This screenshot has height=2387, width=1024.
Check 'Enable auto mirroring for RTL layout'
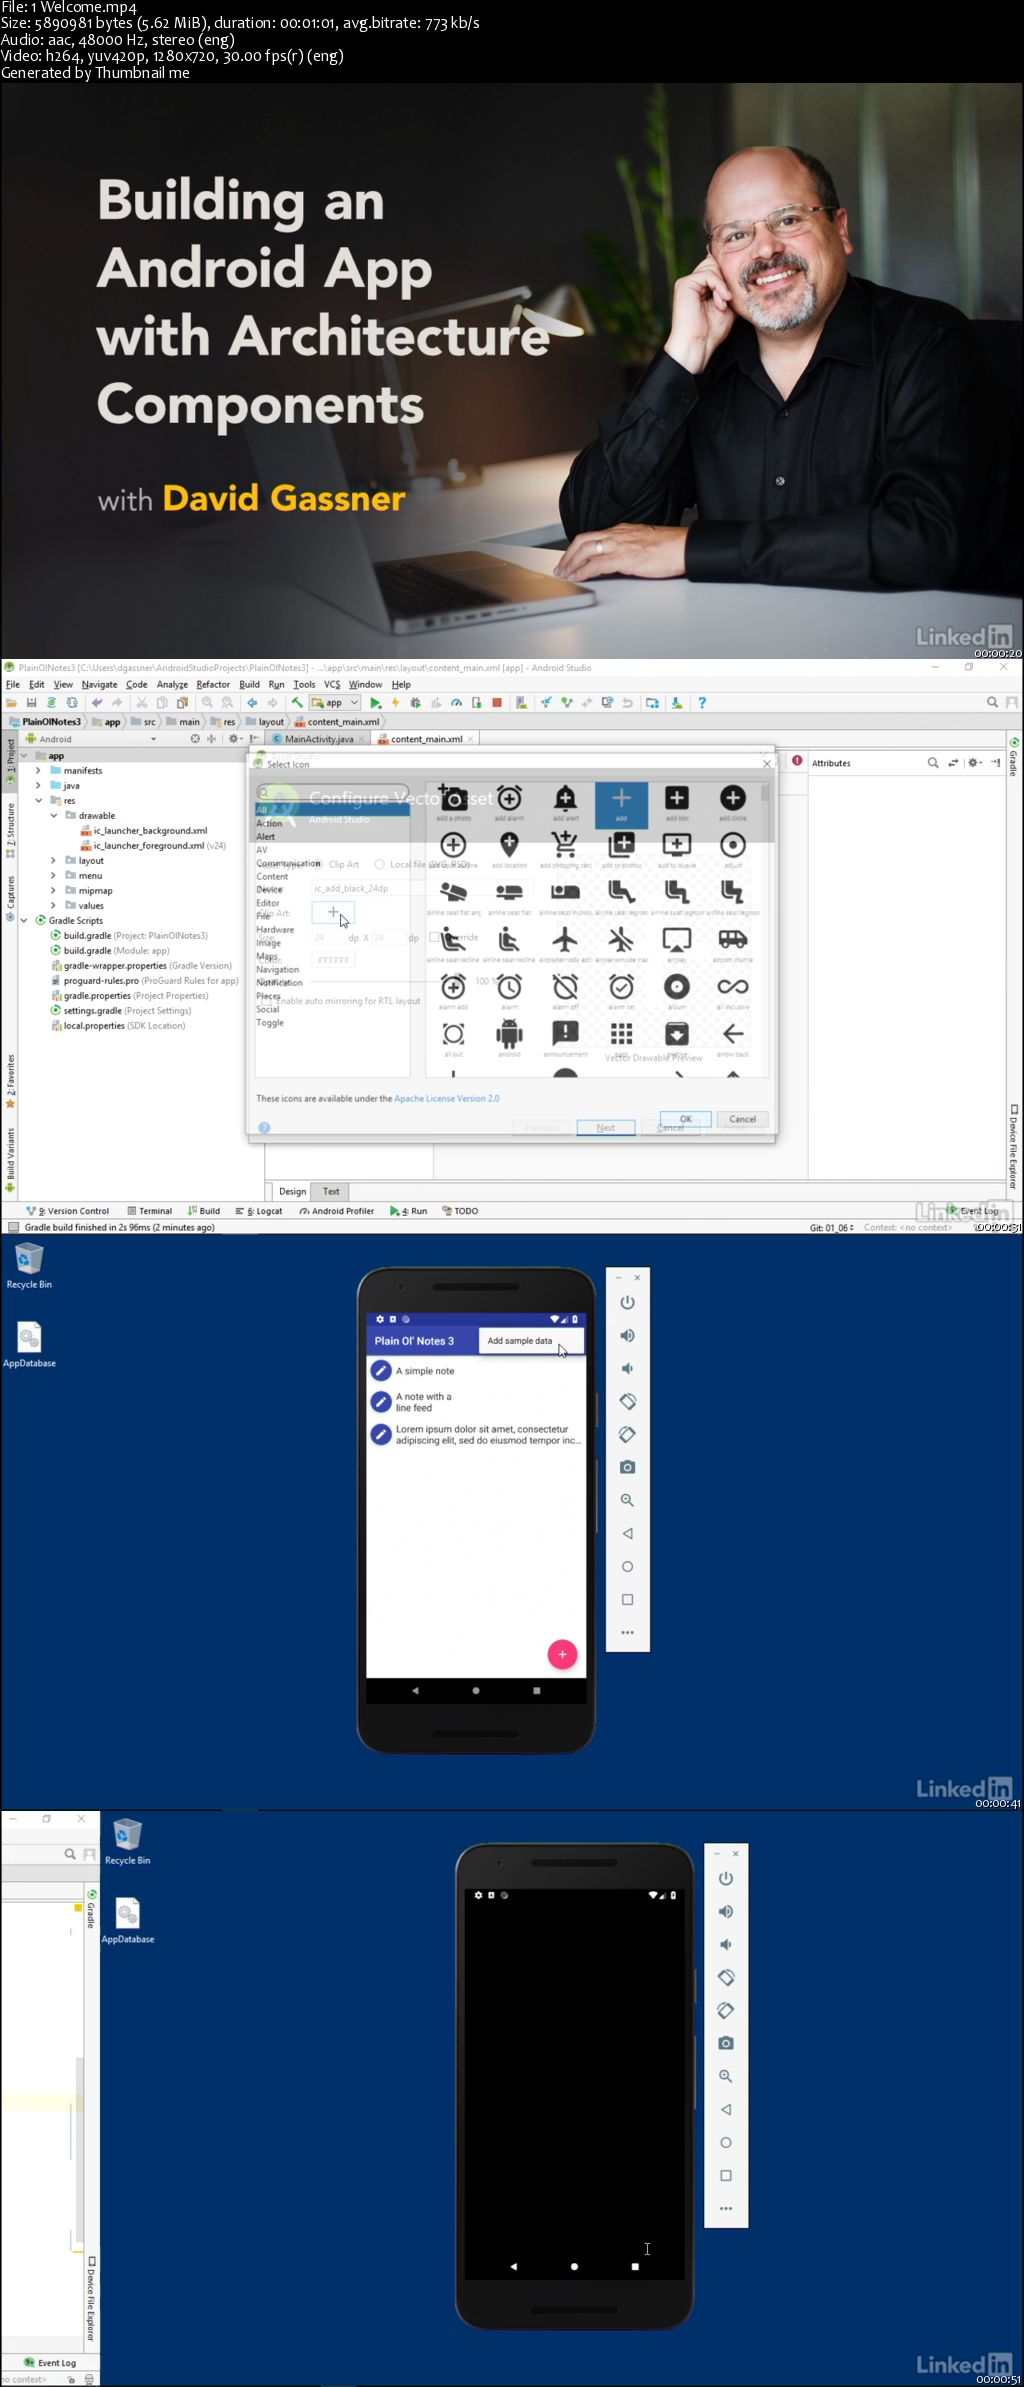[x=266, y=1000]
